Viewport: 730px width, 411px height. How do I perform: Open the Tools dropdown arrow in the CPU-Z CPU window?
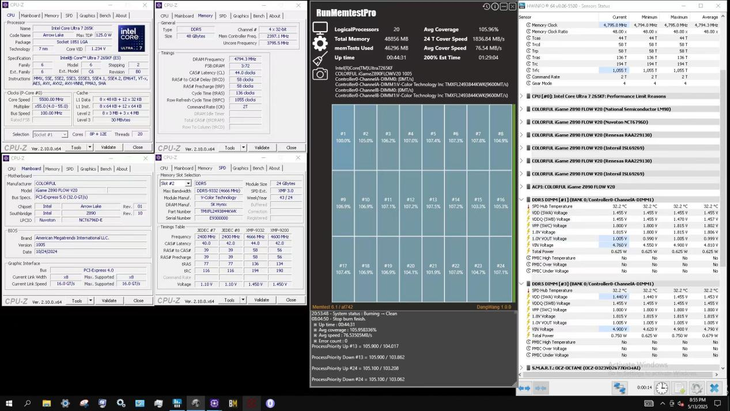tap(89, 147)
